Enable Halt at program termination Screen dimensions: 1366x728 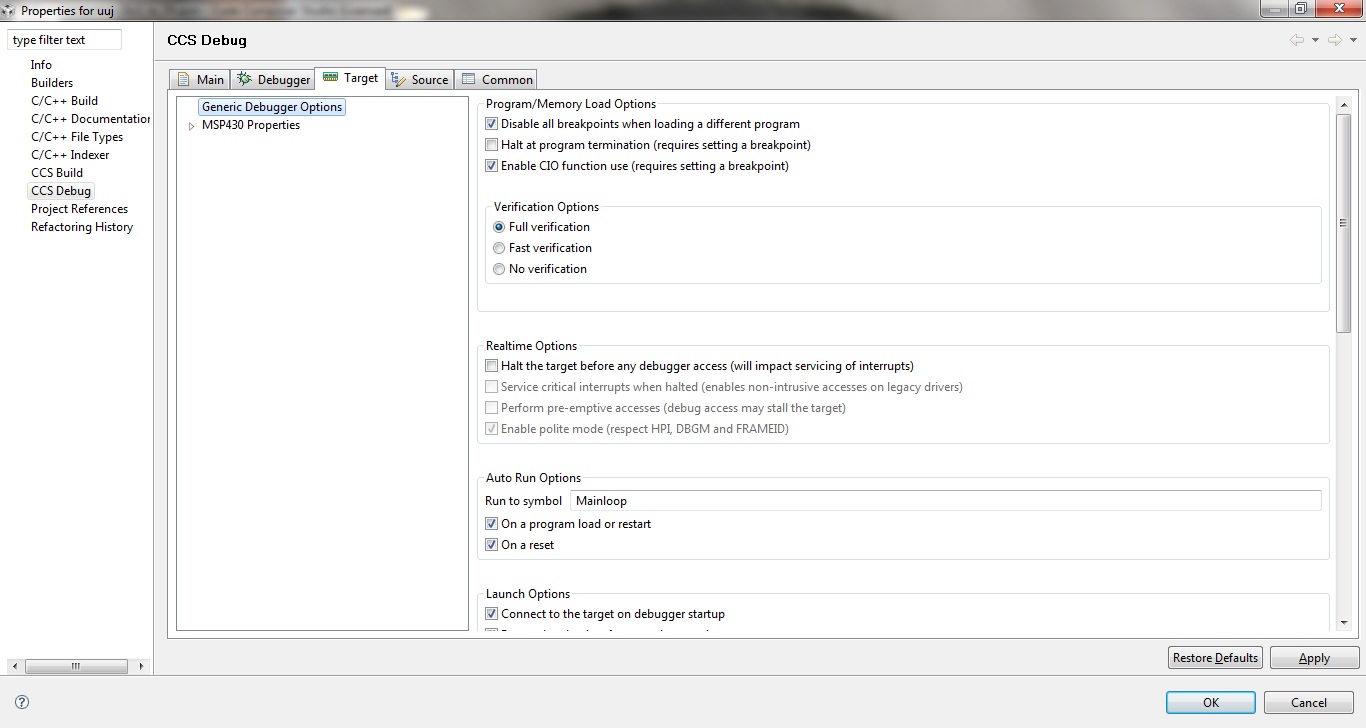[x=491, y=145]
